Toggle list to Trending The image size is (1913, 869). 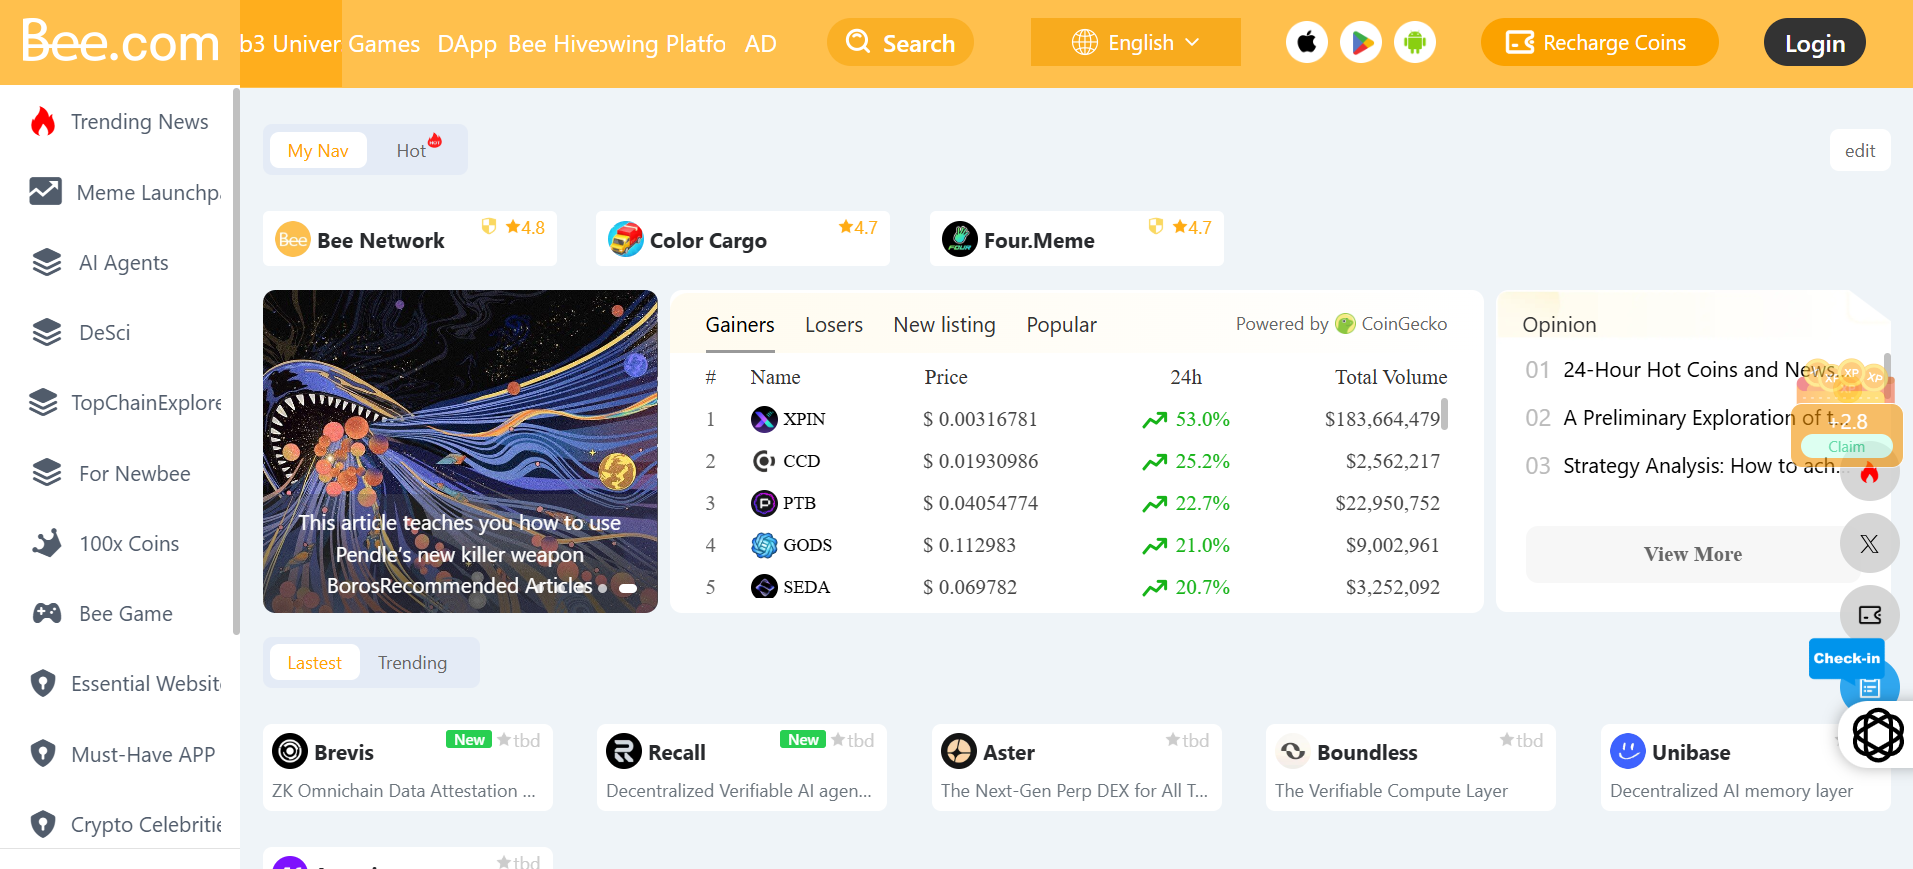click(x=412, y=663)
